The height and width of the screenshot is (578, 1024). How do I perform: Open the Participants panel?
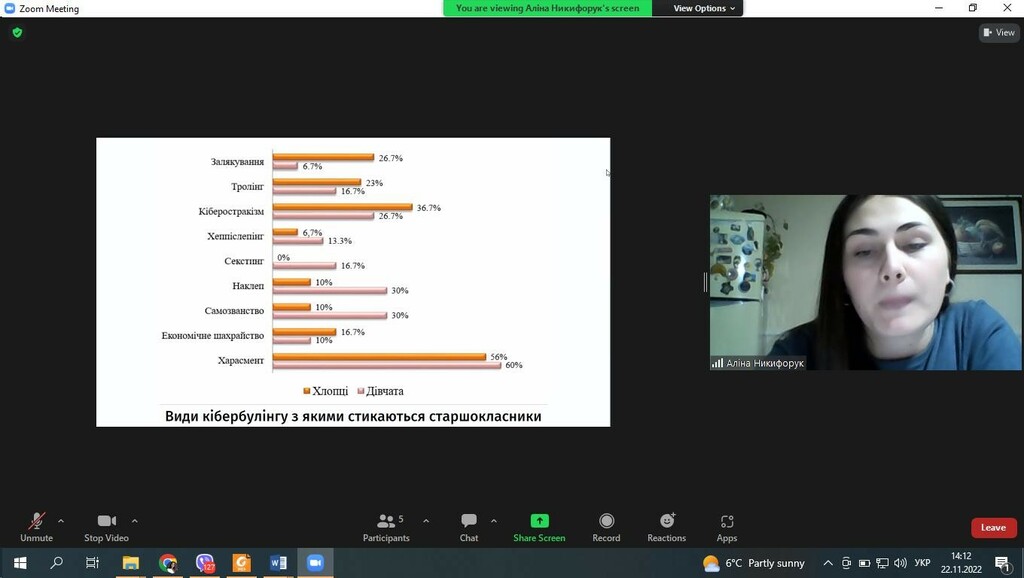point(386,526)
